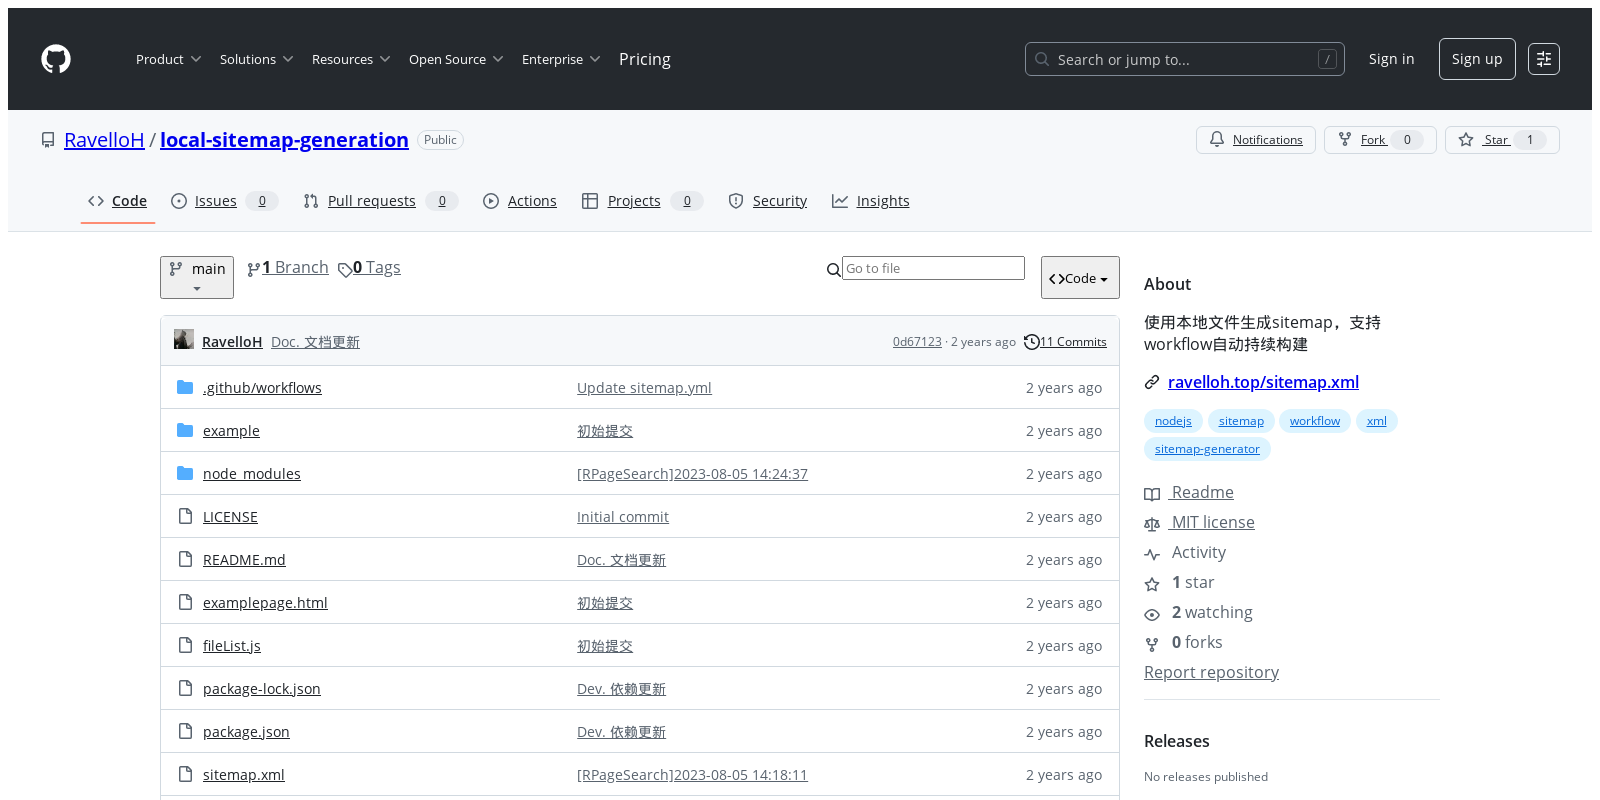Click the watching eye icon

1152,614
